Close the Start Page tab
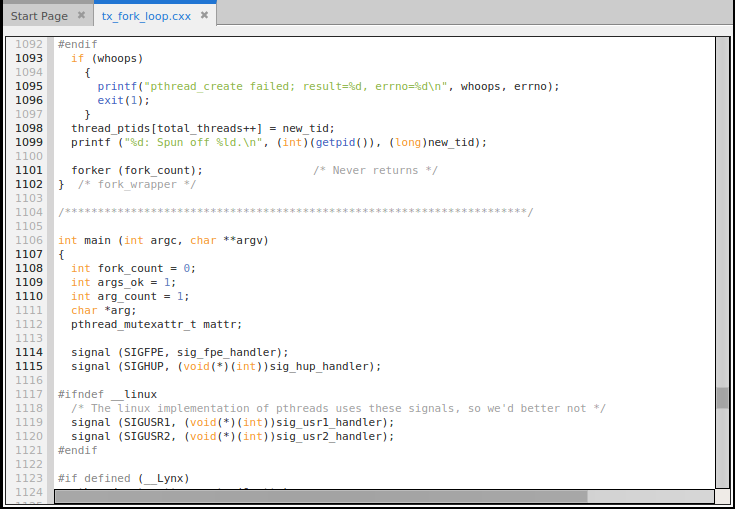The height and width of the screenshot is (509, 735). click(x=81, y=16)
